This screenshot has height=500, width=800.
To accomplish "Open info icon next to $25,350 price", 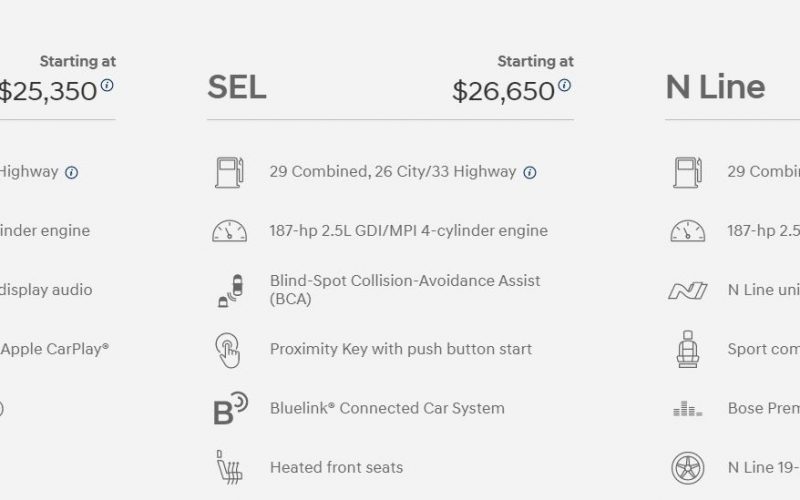I will [x=107, y=85].
